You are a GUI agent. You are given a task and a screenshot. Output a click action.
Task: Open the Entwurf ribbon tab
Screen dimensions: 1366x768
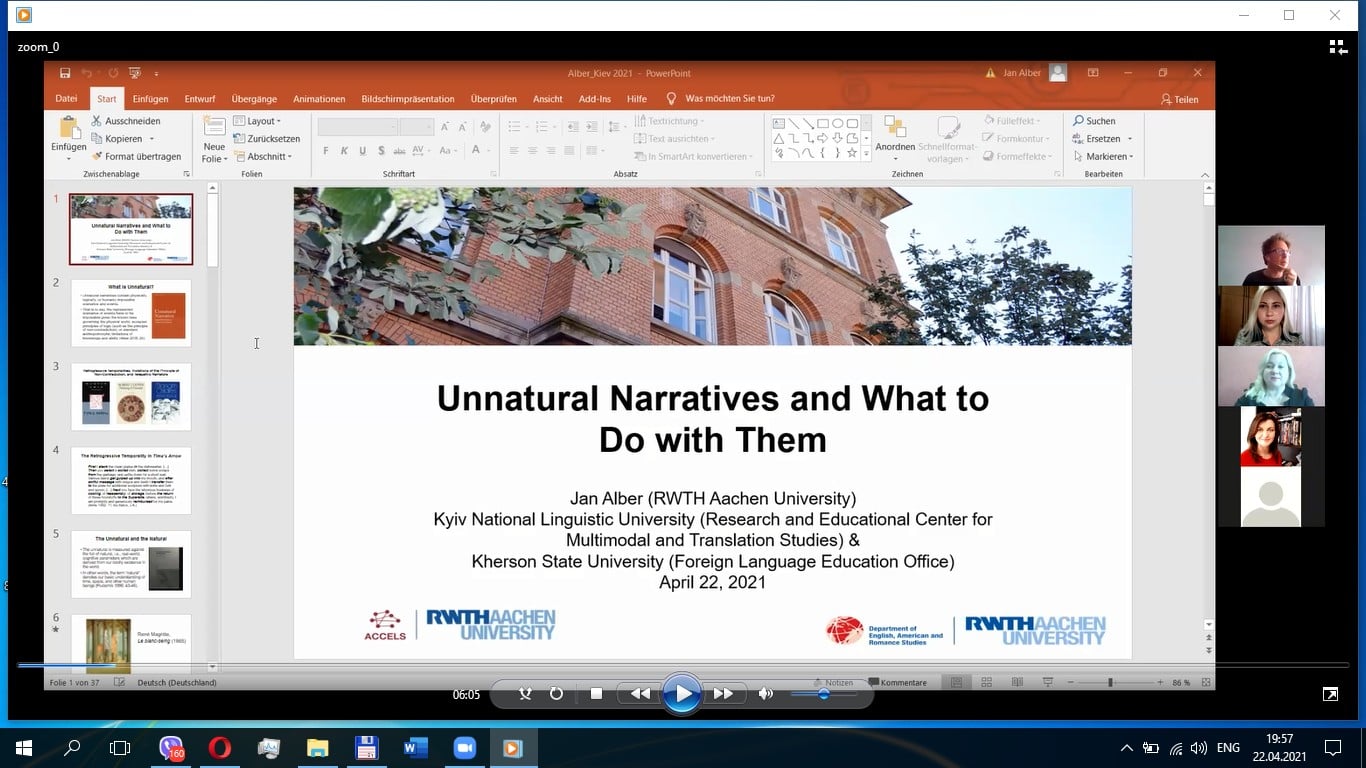200,99
